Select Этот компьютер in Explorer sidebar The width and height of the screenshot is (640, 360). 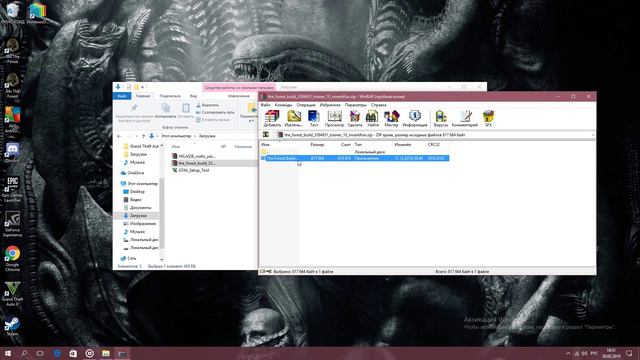tap(139, 184)
